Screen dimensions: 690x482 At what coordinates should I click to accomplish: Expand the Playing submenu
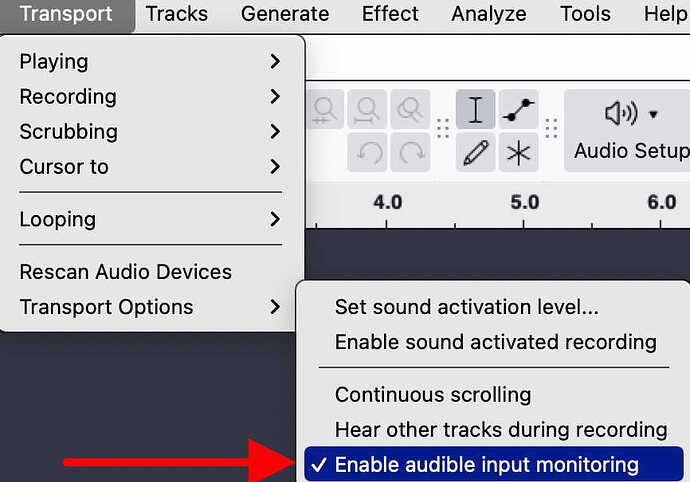tap(150, 61)
